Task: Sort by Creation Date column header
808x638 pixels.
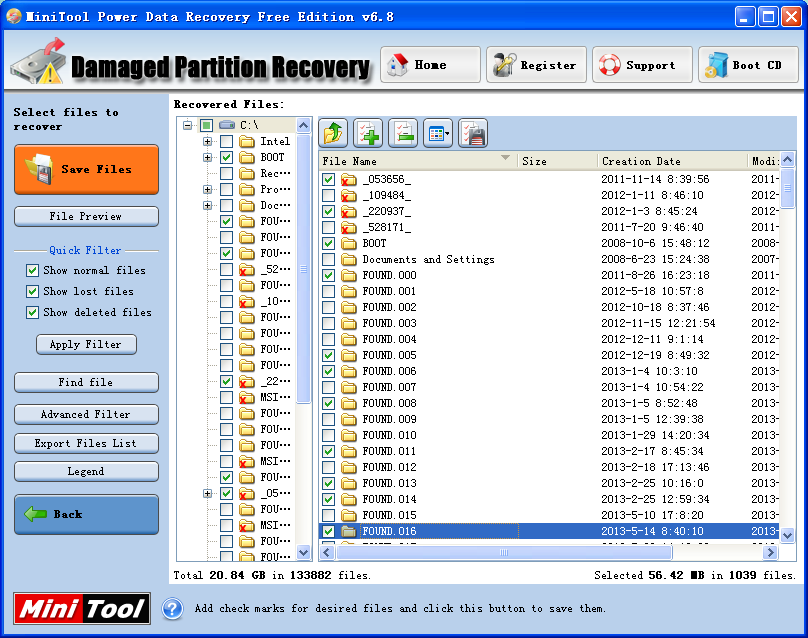Action: point(672,161)
